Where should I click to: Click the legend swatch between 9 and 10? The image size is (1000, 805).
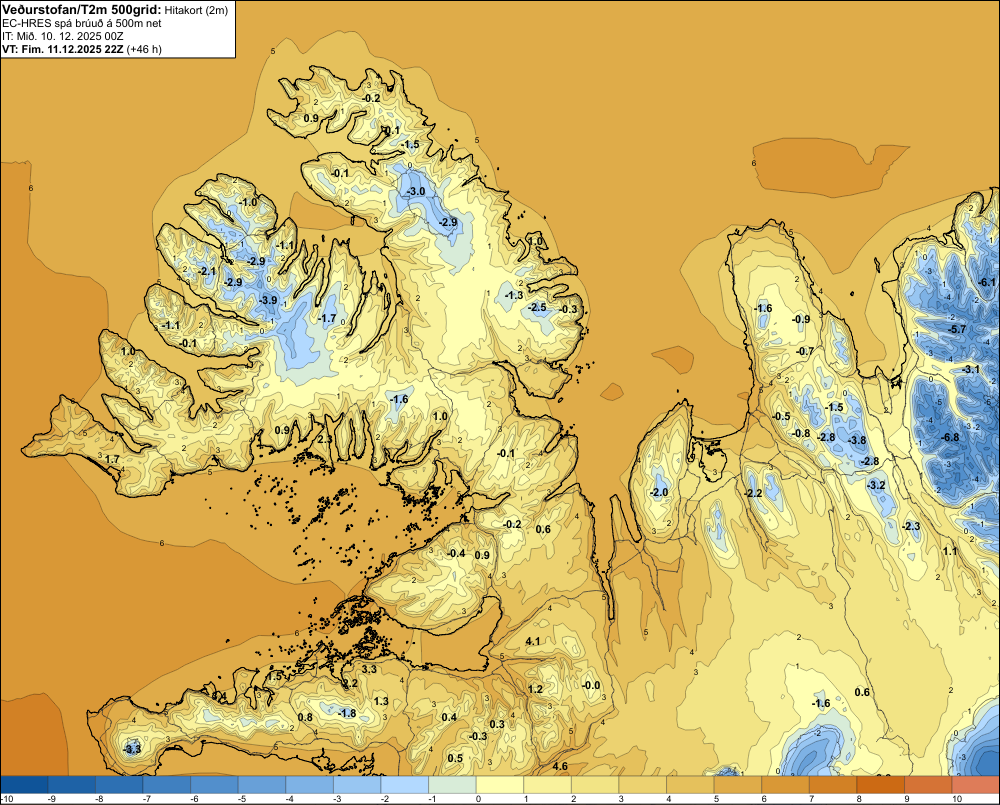point(928,784)
